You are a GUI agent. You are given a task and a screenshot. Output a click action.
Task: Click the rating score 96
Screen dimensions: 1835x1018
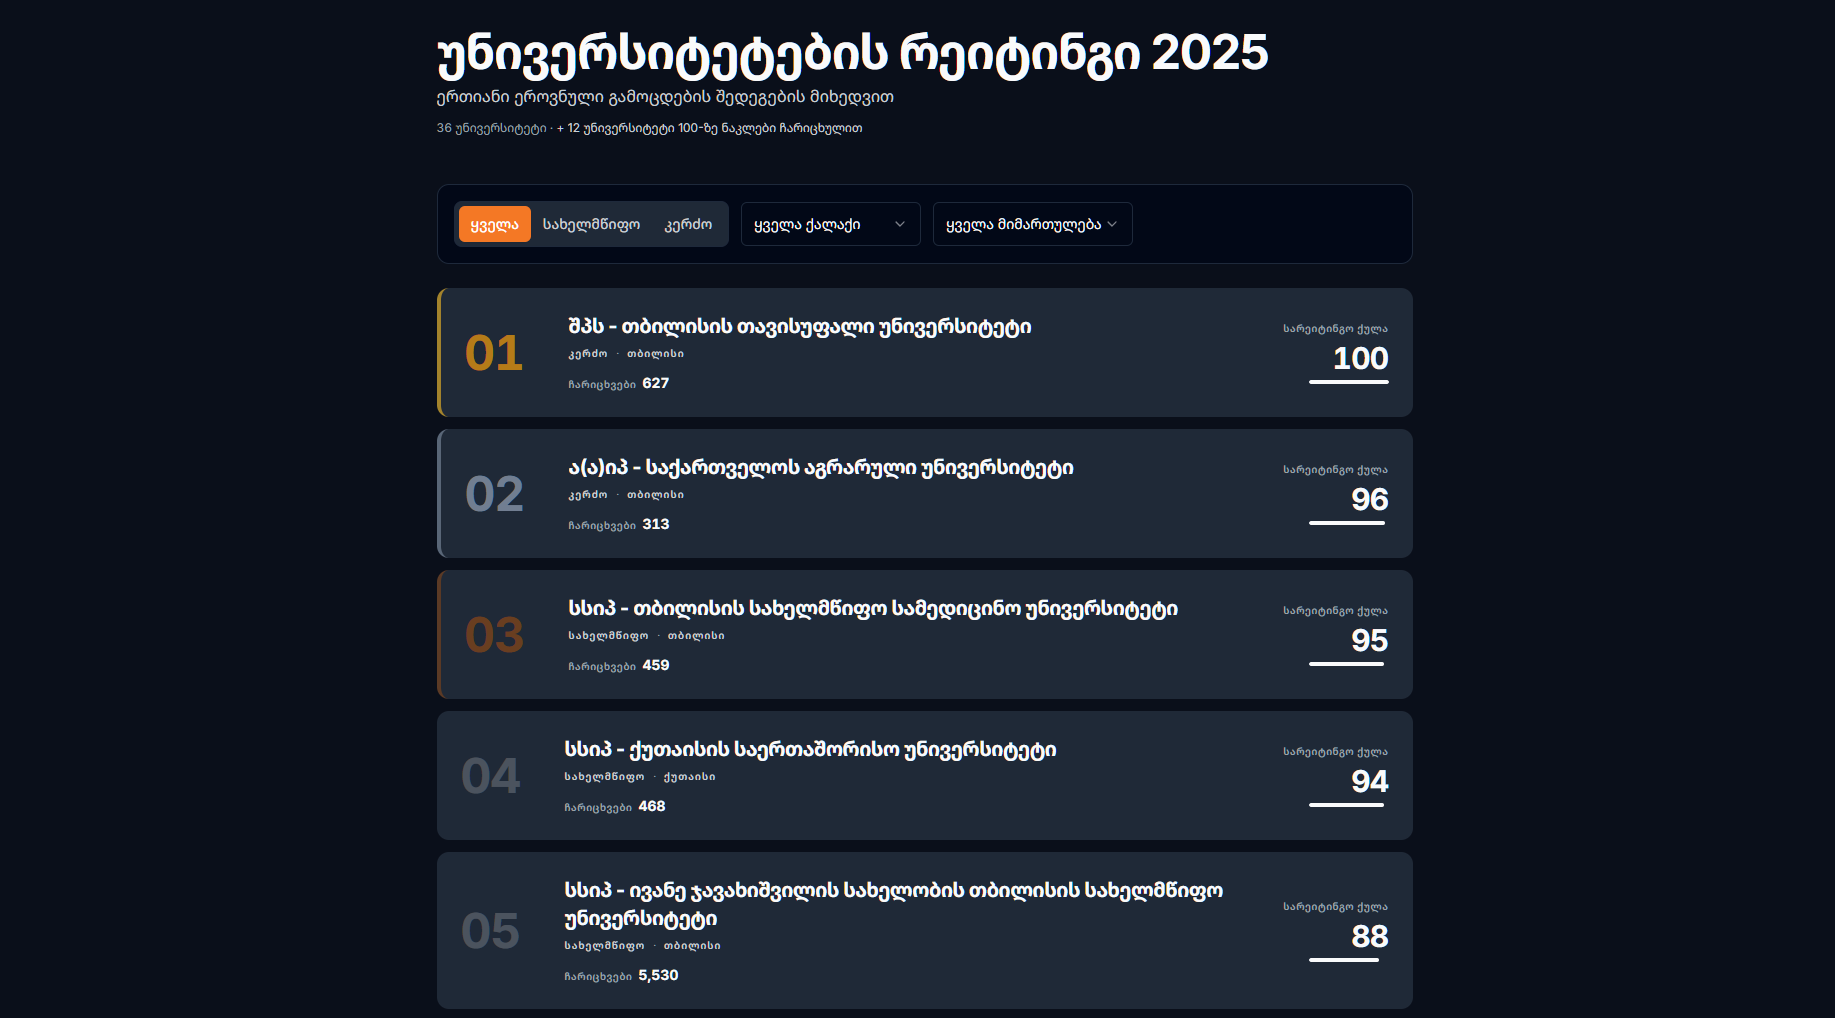1369,499
